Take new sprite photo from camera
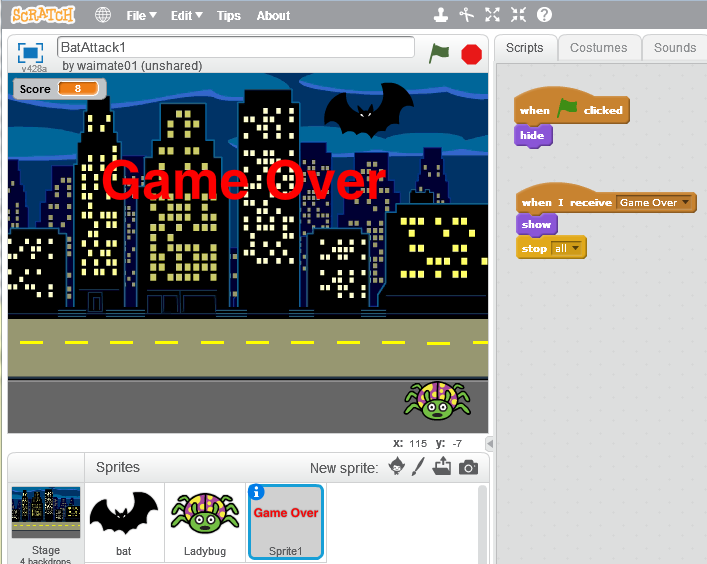This screenshot has height=564, width=707. pos(468,467)
